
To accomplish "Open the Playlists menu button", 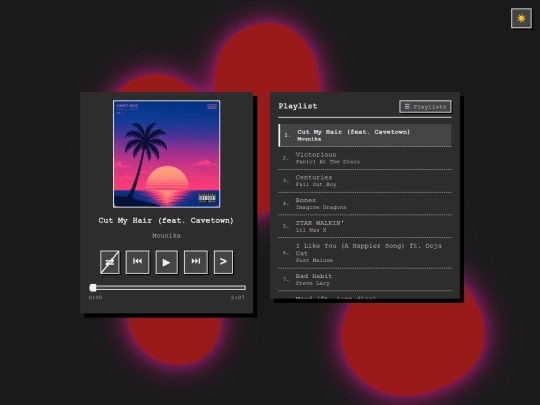I will tap(425, 107).
